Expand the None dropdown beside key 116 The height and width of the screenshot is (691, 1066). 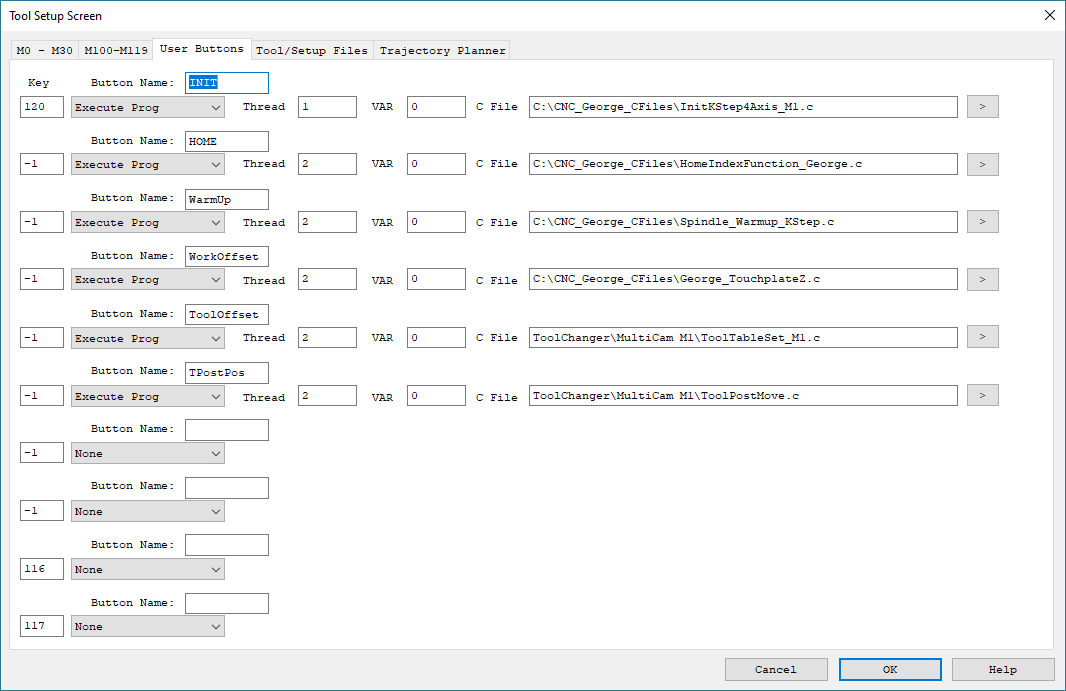coord(147,570)
